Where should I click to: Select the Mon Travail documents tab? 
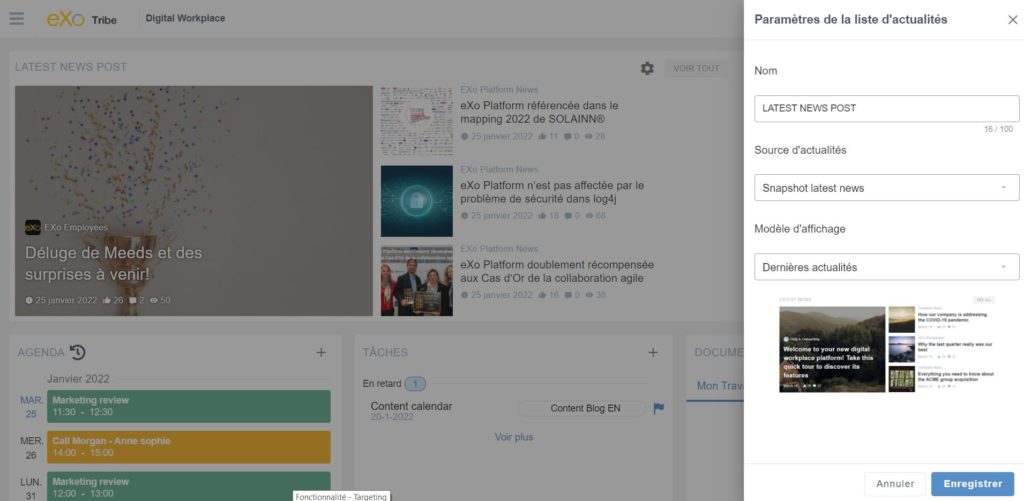(x=720, y=386)
